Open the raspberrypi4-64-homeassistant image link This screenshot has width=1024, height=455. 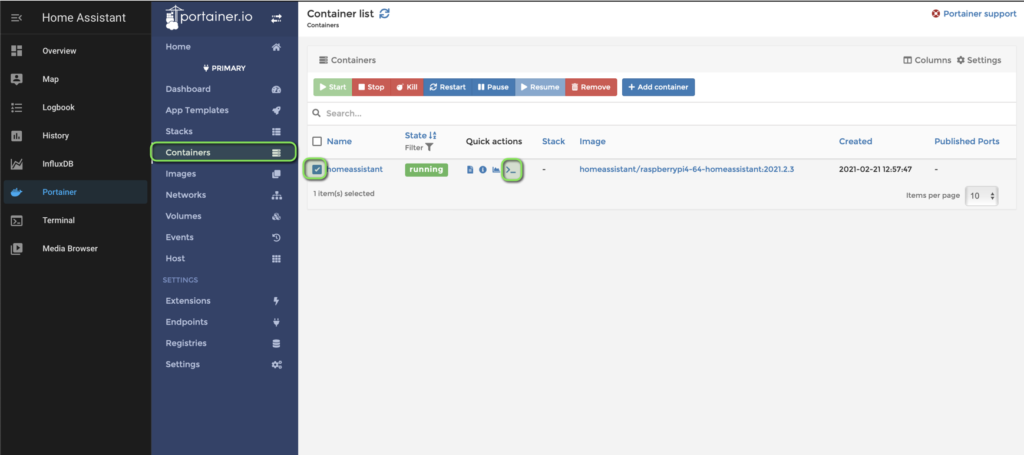point(686,170)
